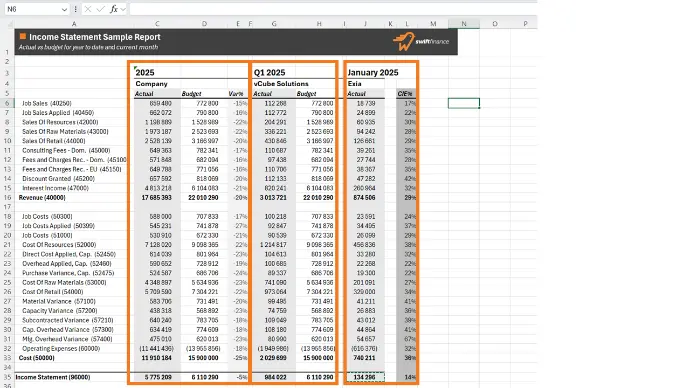690x388 pixels.
Task: Click the 'Direct Cost Applied, Cap. (52450)' label
Action: click(69, 254)
